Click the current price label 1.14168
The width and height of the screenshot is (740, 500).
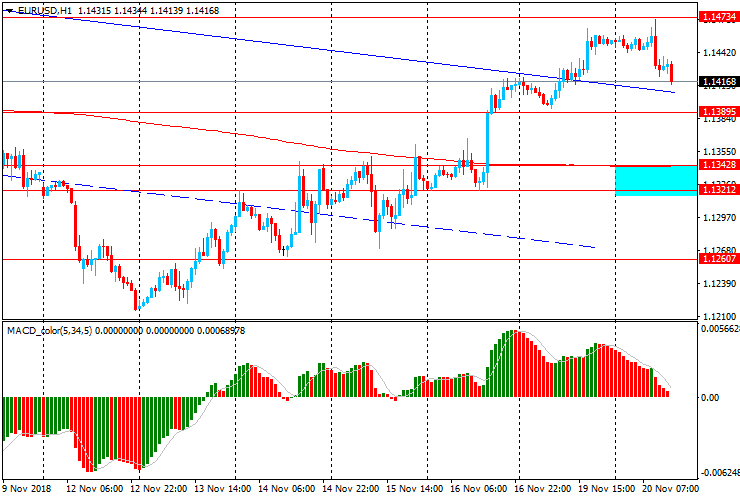719,81
